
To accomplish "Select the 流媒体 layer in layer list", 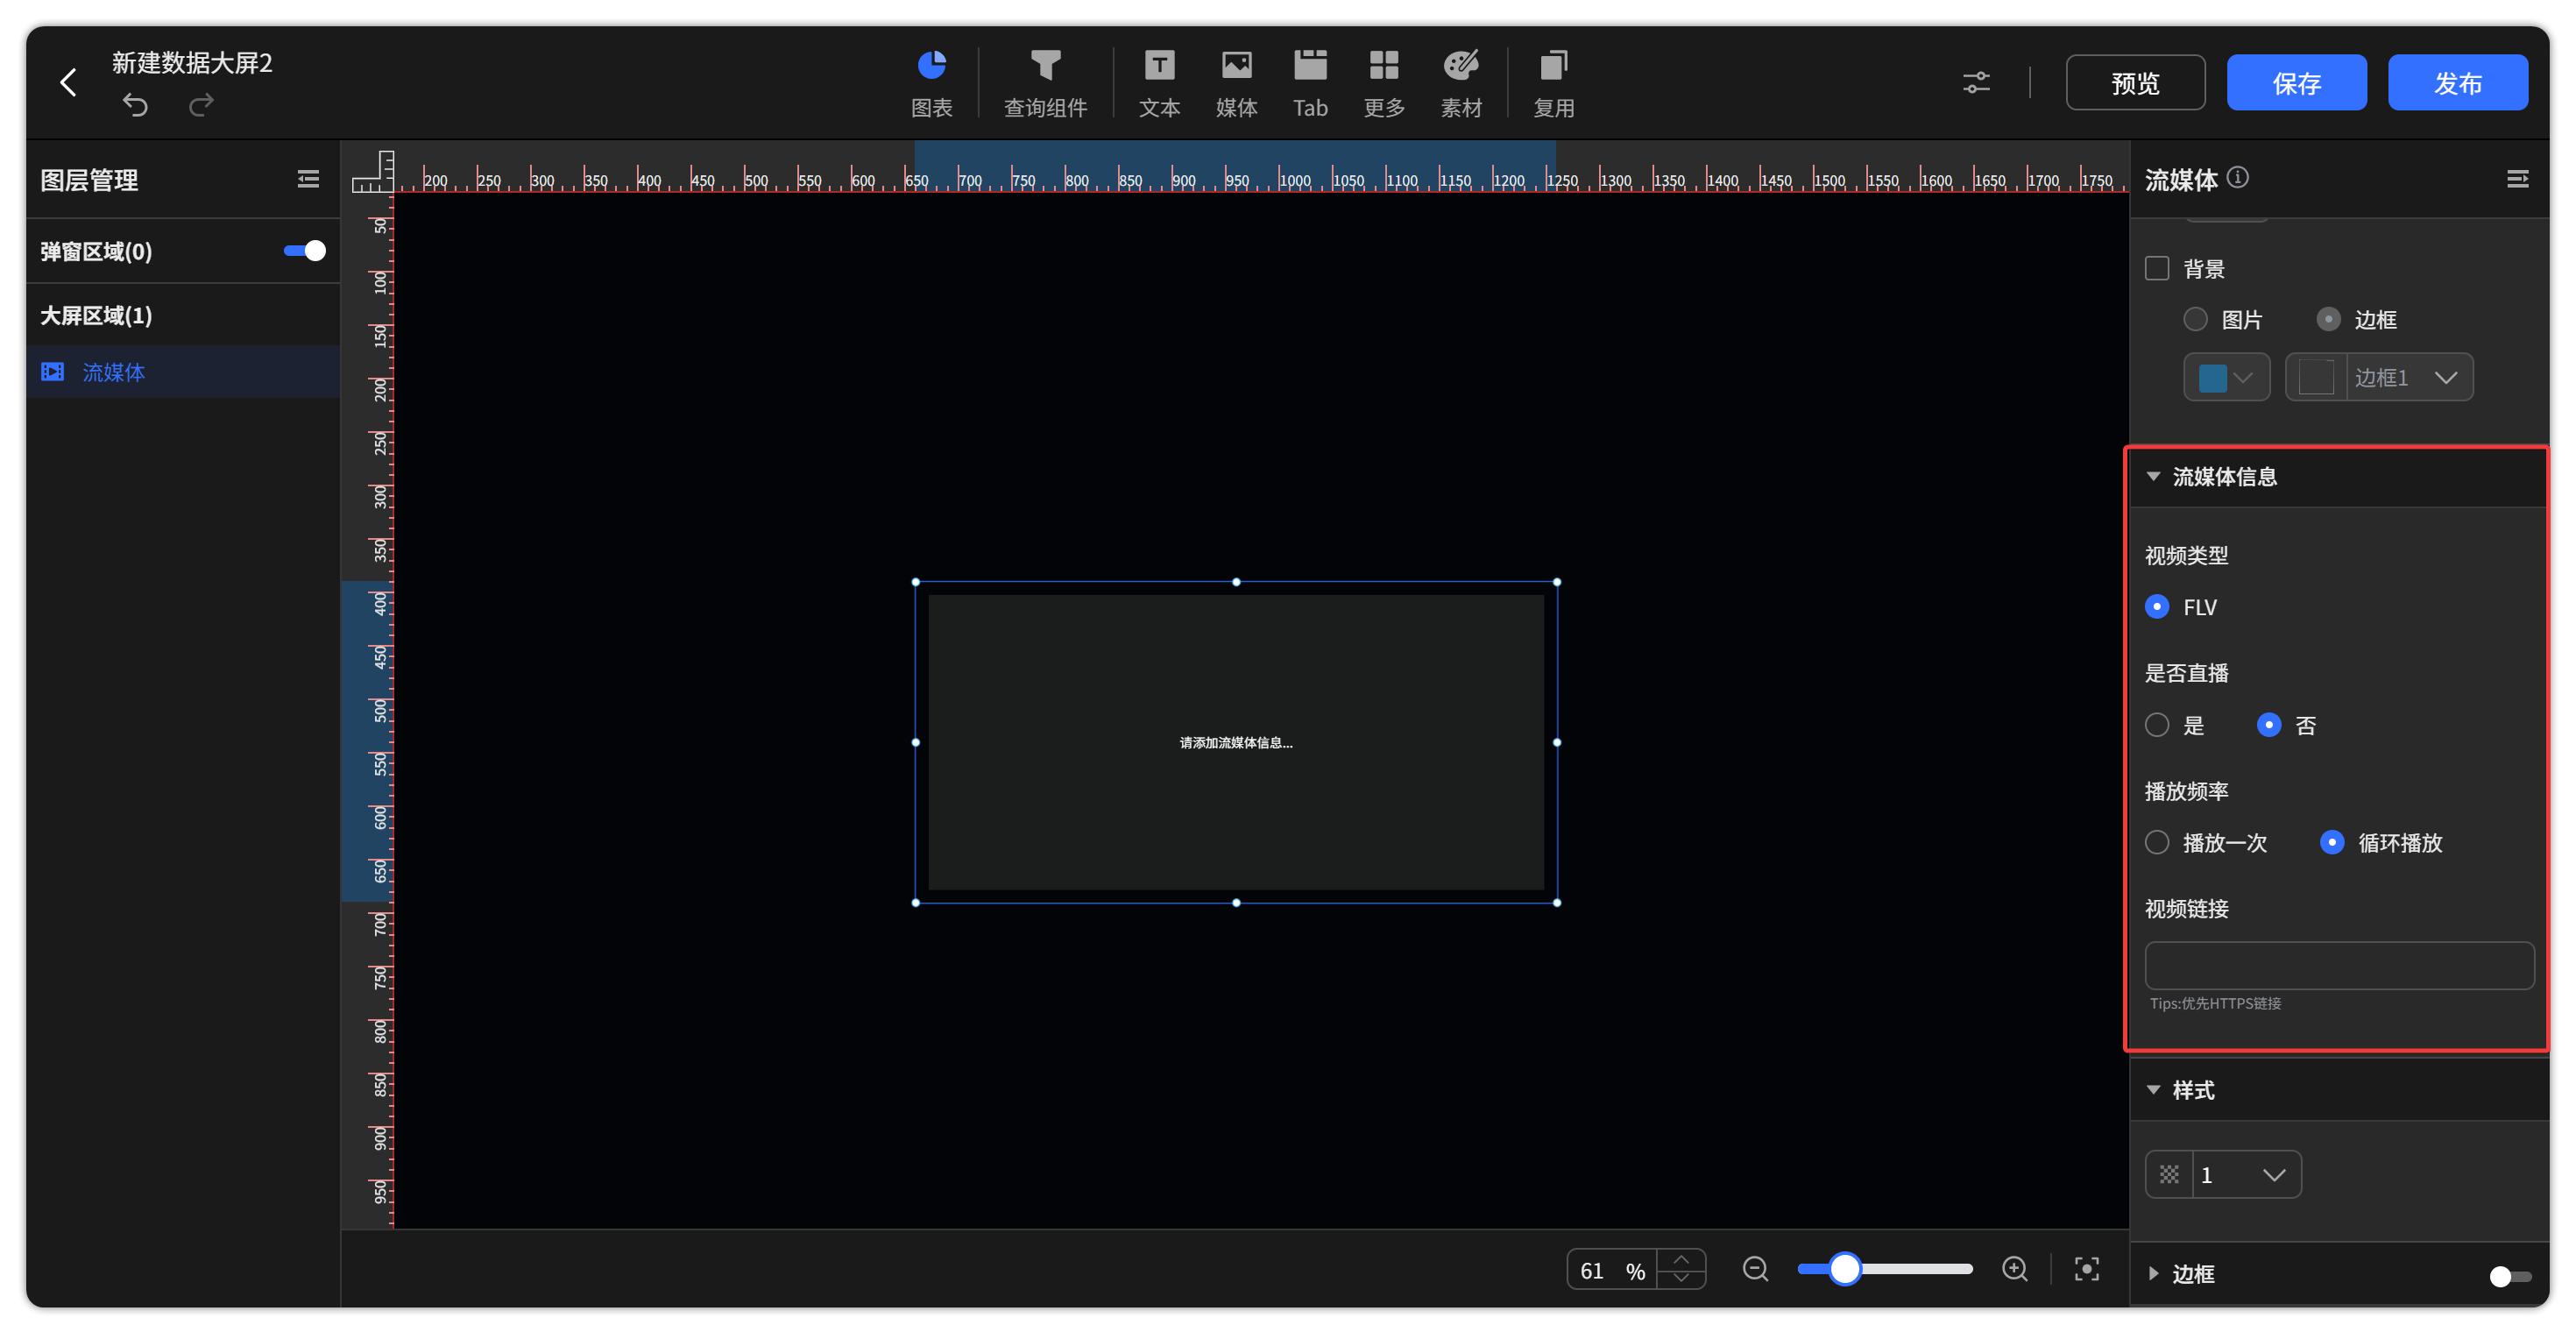I will (x=183, y=372).
